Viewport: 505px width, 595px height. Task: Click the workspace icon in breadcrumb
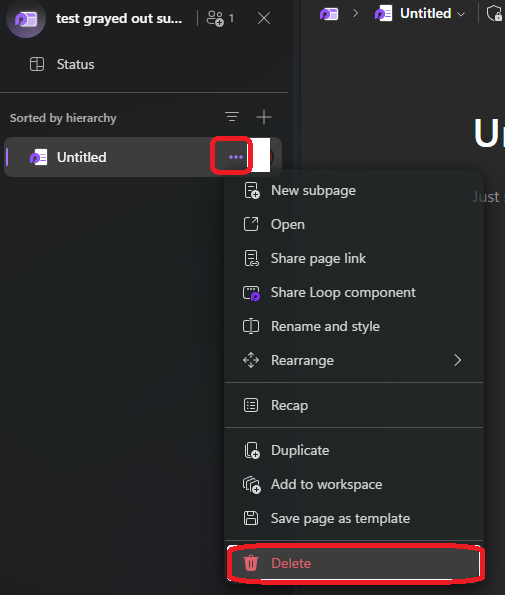[329, 14]
